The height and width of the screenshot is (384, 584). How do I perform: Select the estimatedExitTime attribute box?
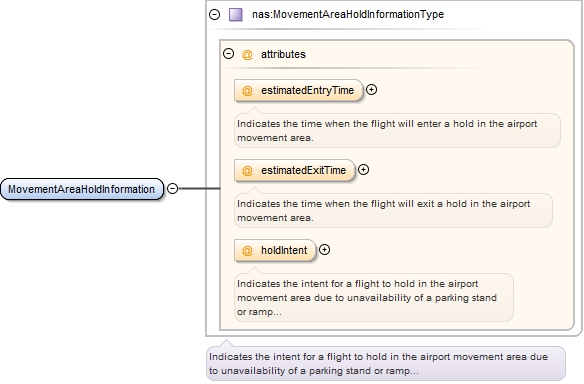click(295, 170)
